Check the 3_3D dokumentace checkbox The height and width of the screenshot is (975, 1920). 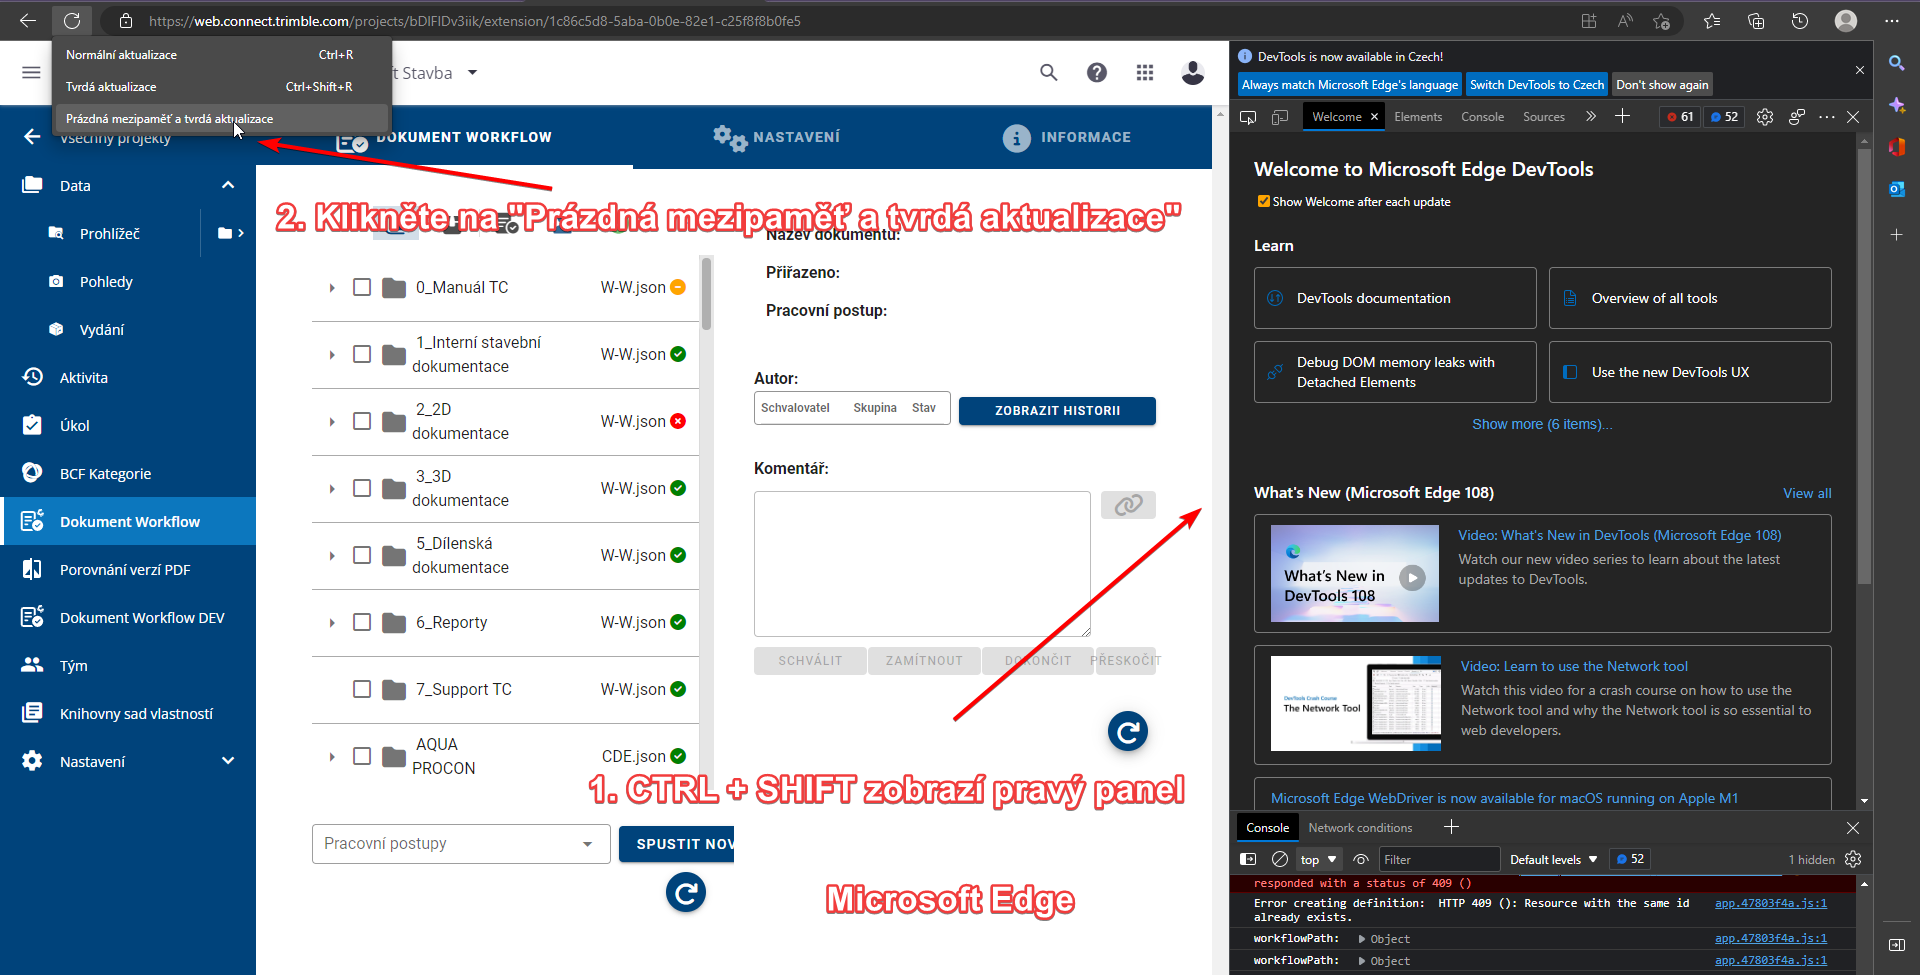coord(362,488)
